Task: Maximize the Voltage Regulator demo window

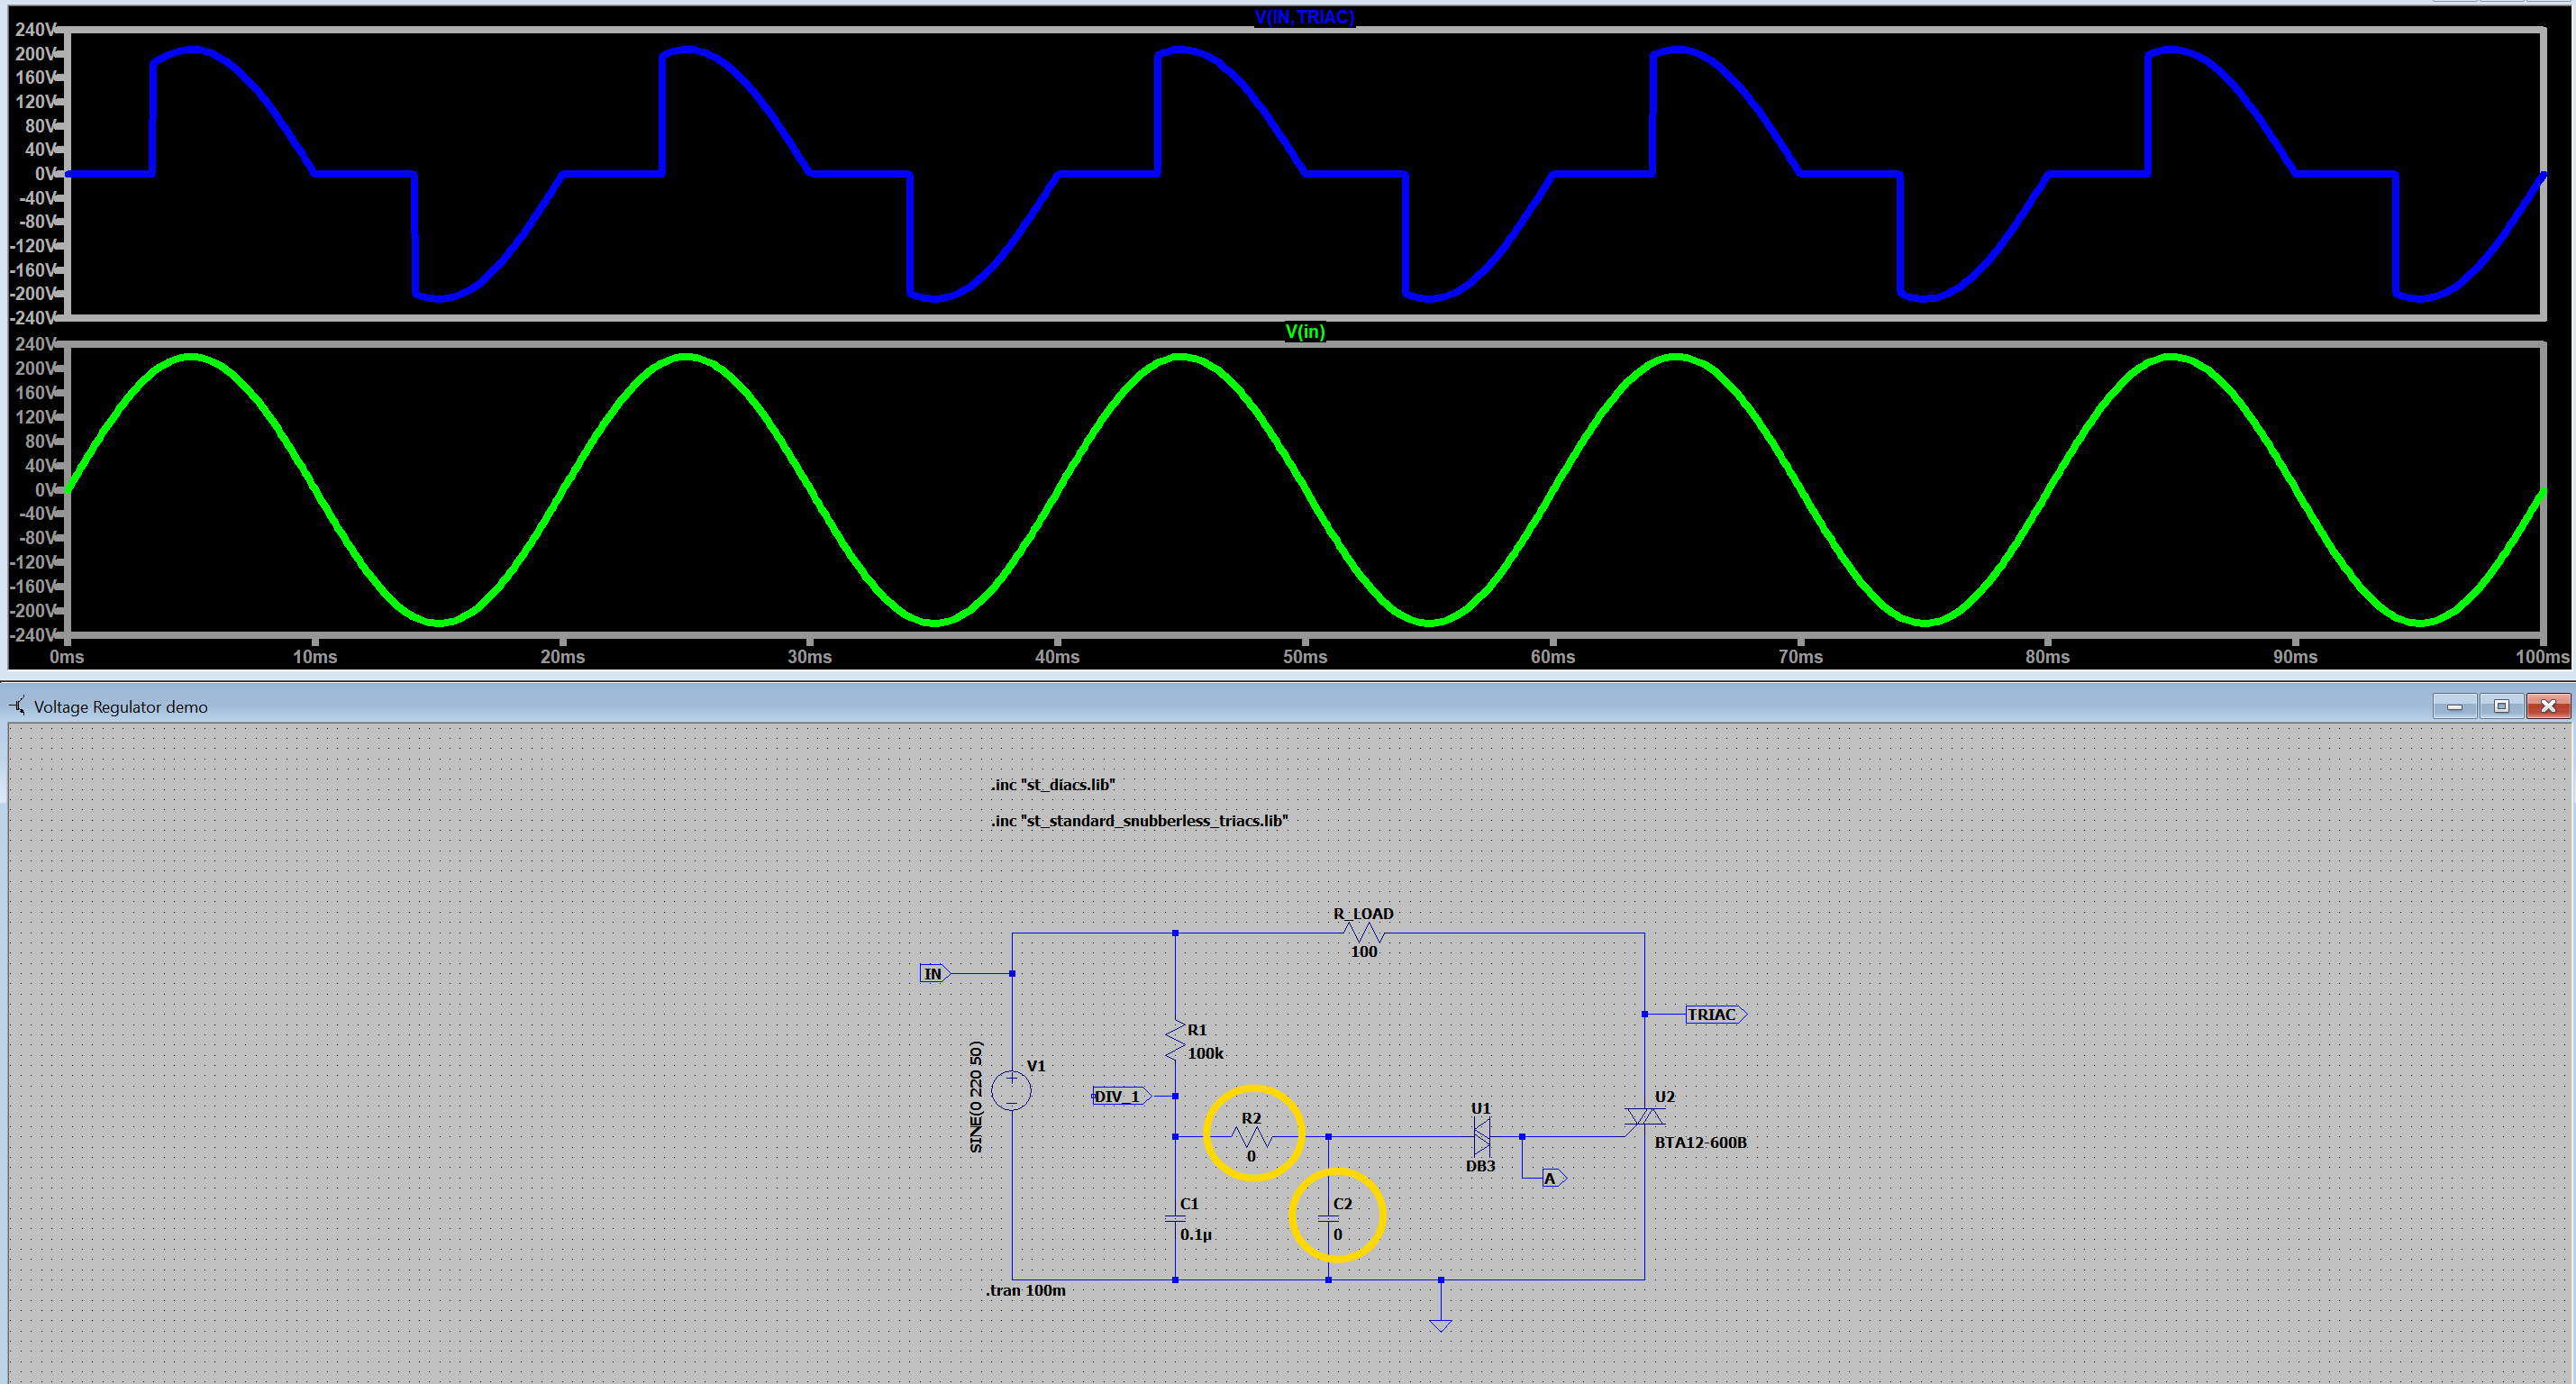Action: coord(2501,706)
